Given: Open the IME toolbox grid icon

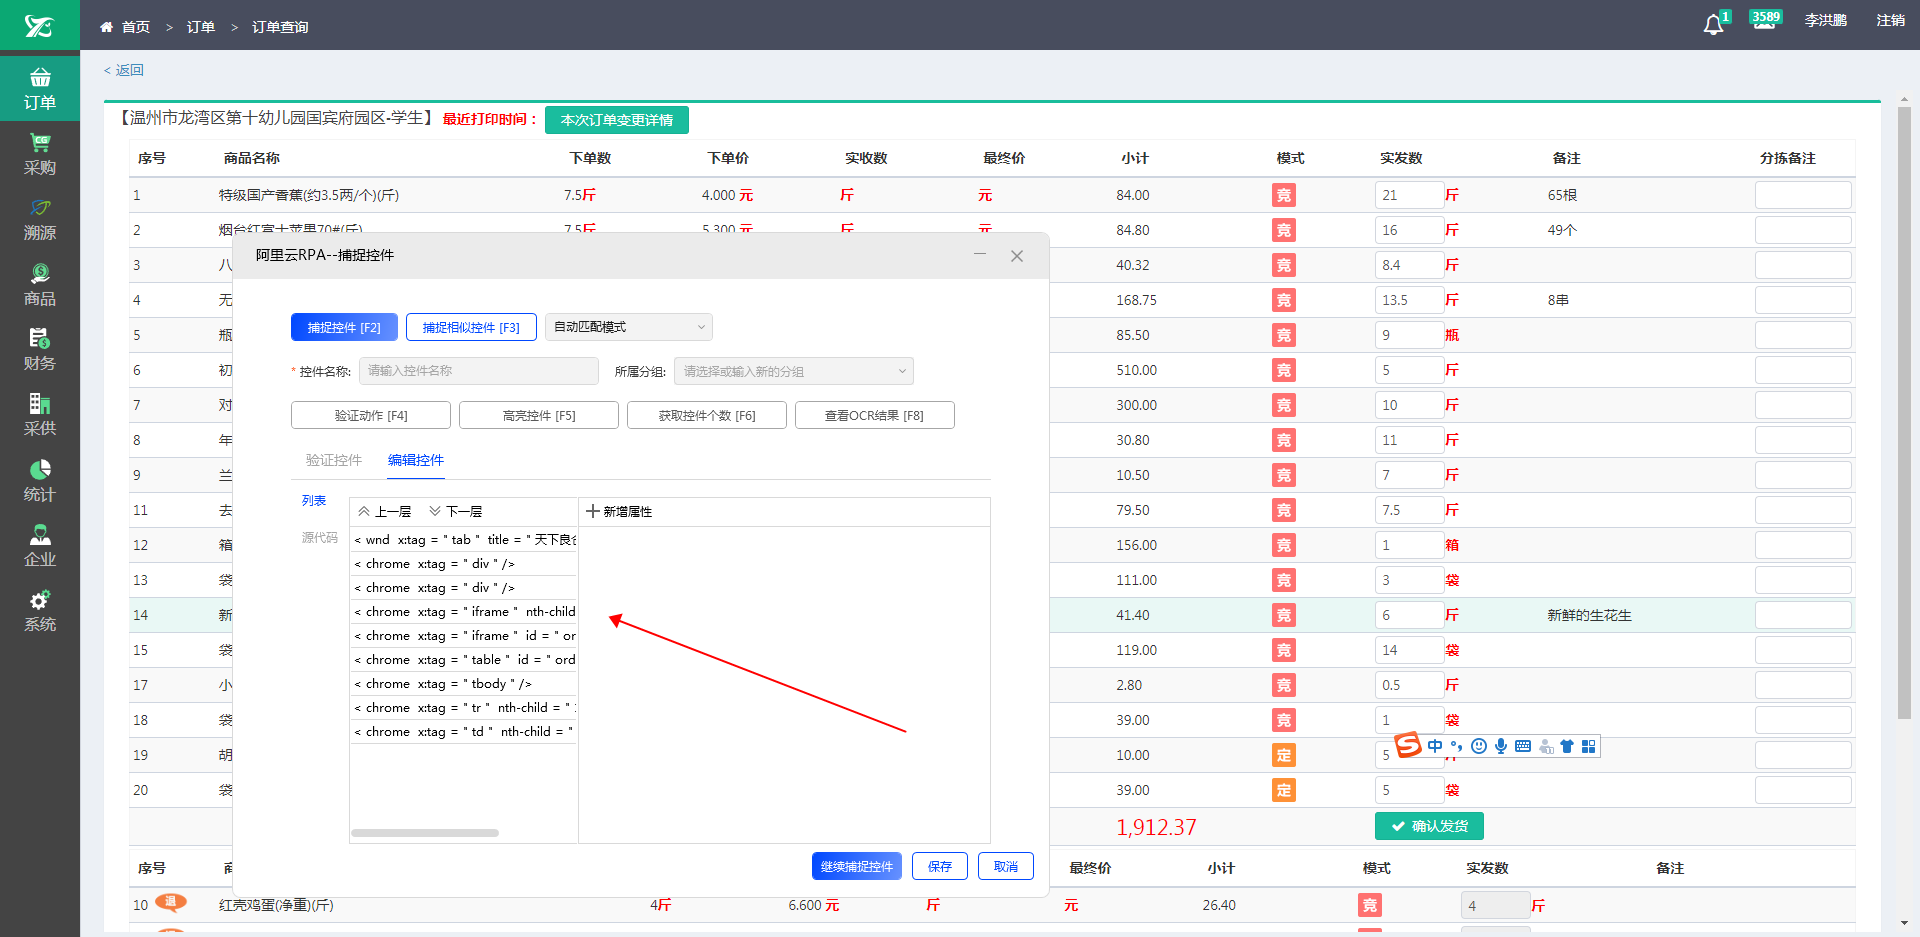Looking at the screenshot, I should pyautogui.click(x=1588, y=746).
